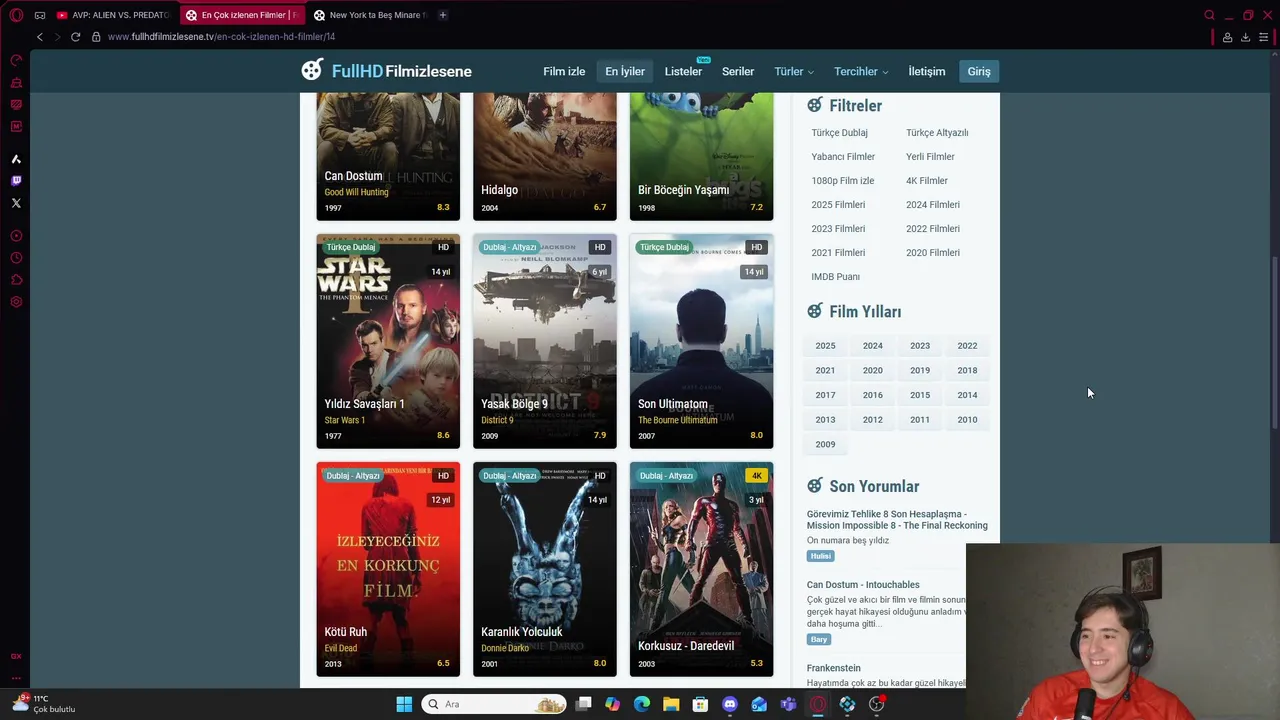Open the Opera GX main menu logo
The height and width of the screenshot is (720, 1280).
[x=16, y=15]
